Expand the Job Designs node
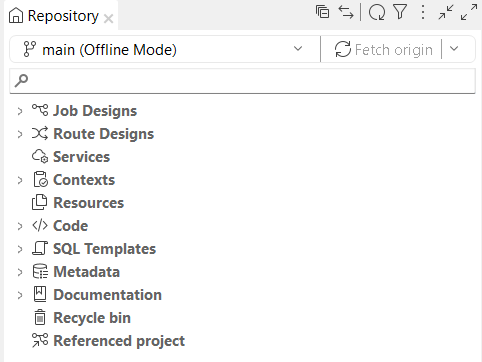The width and height of the screenshot is (482, 362). tap(20, 111)
